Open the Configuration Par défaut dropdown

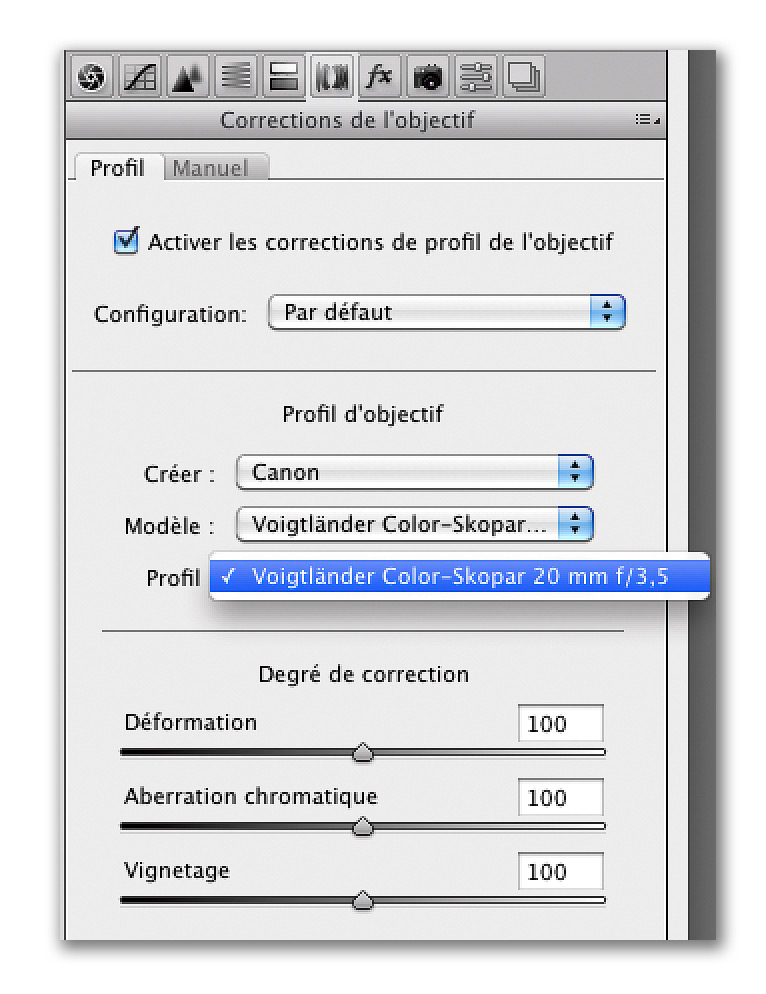(x=446, y=312)
